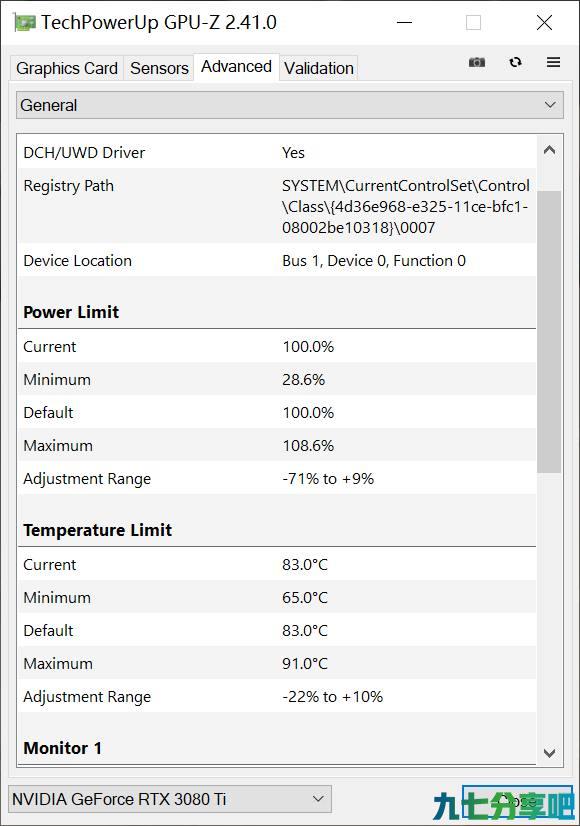Click the Temperature Limit section heading
Viewport: 580px width, 826px height.
point(97,530)
